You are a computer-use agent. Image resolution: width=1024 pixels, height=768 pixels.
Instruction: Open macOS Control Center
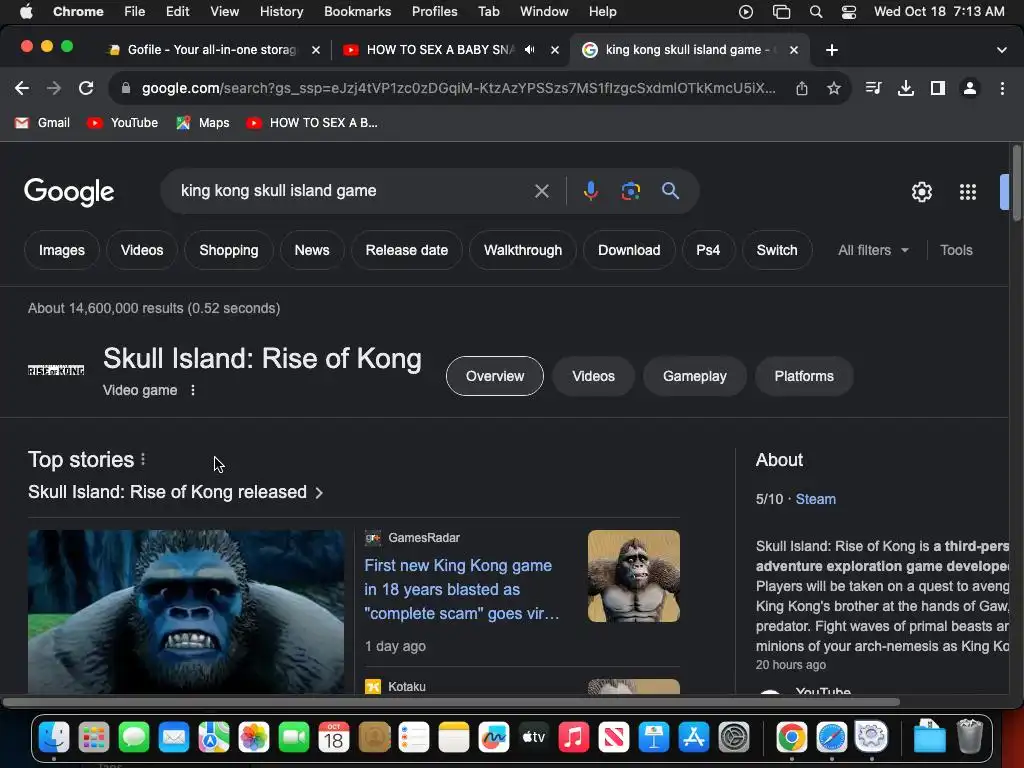[x=848, y=12]
